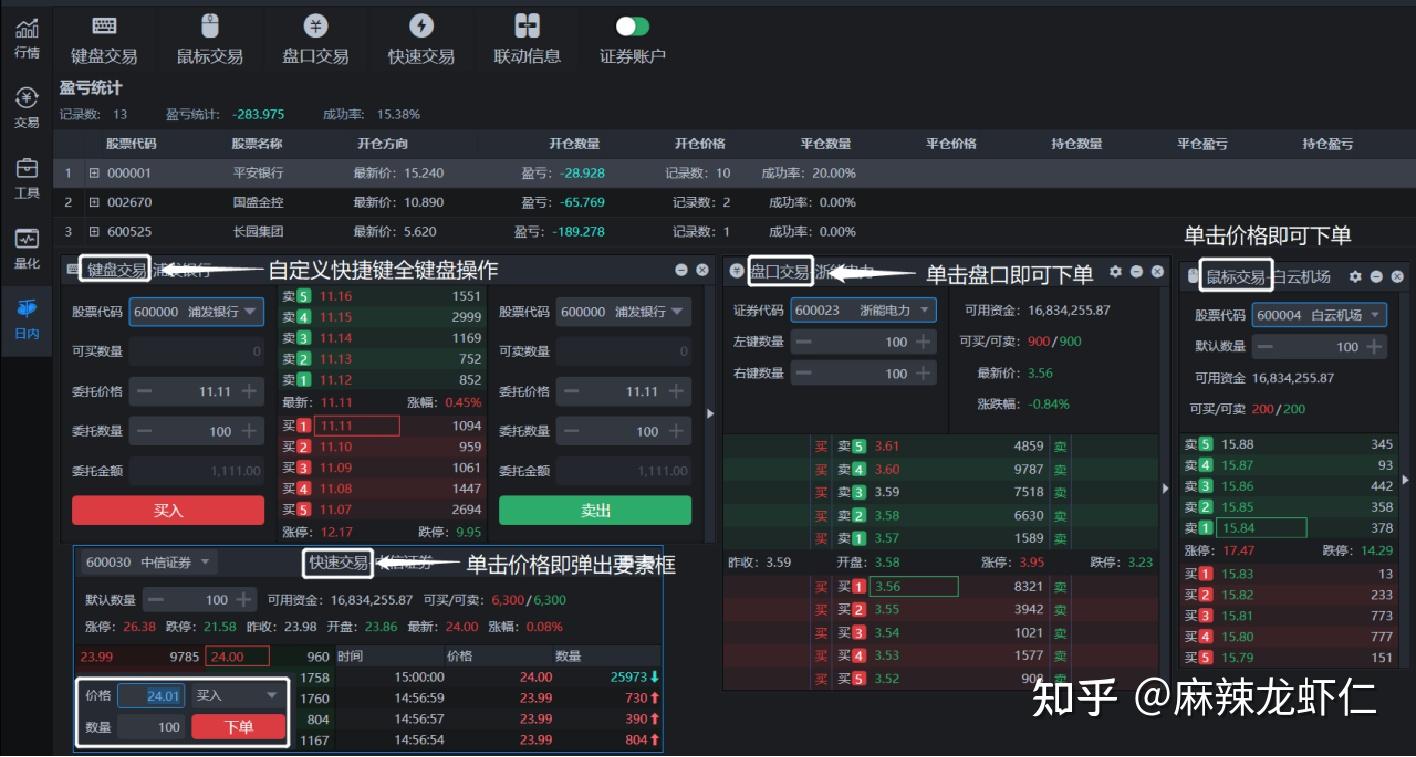Increase 默认数量 in 鼠标交易 panel
The image size is (1416, 757).
click(1374, 346)
